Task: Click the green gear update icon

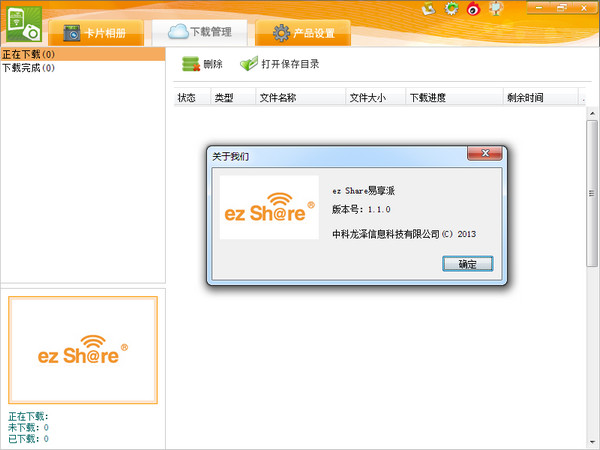Action: tap(451, 8)
